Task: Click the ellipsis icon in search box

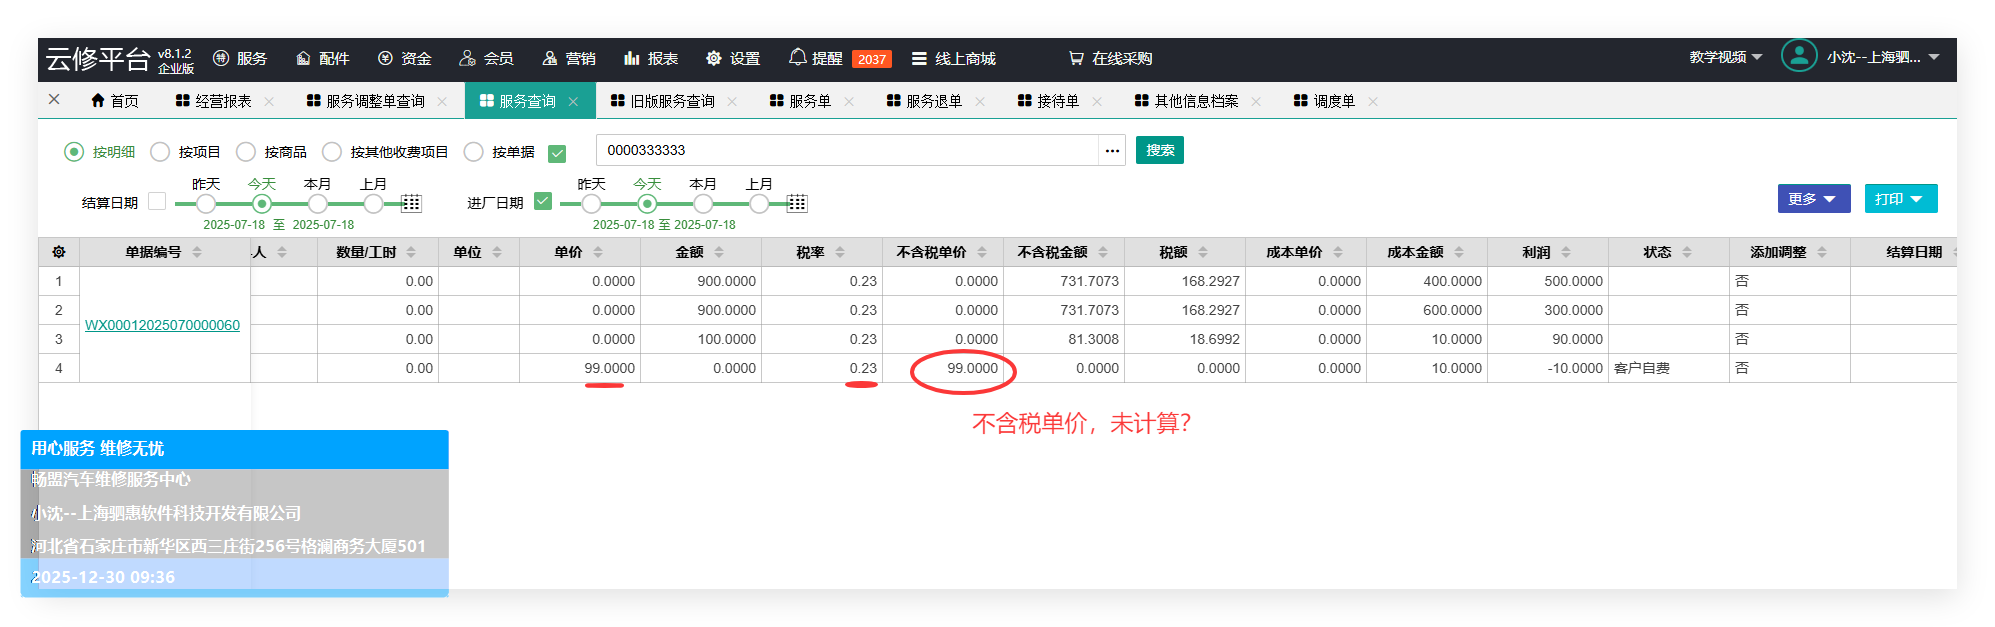Action: pyautogui.click(x=1112, y=151)
